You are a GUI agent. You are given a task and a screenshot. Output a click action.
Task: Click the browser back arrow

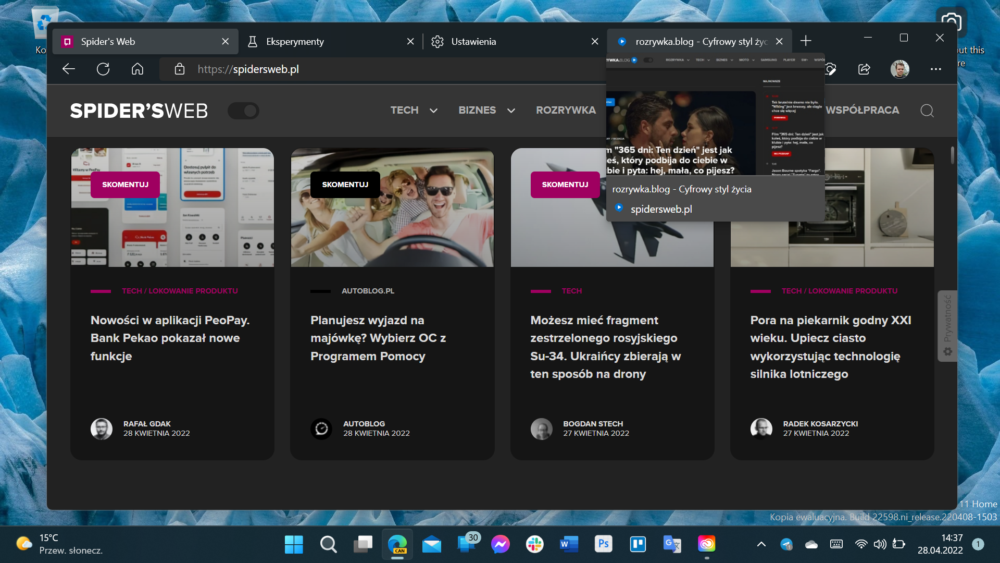68,69
